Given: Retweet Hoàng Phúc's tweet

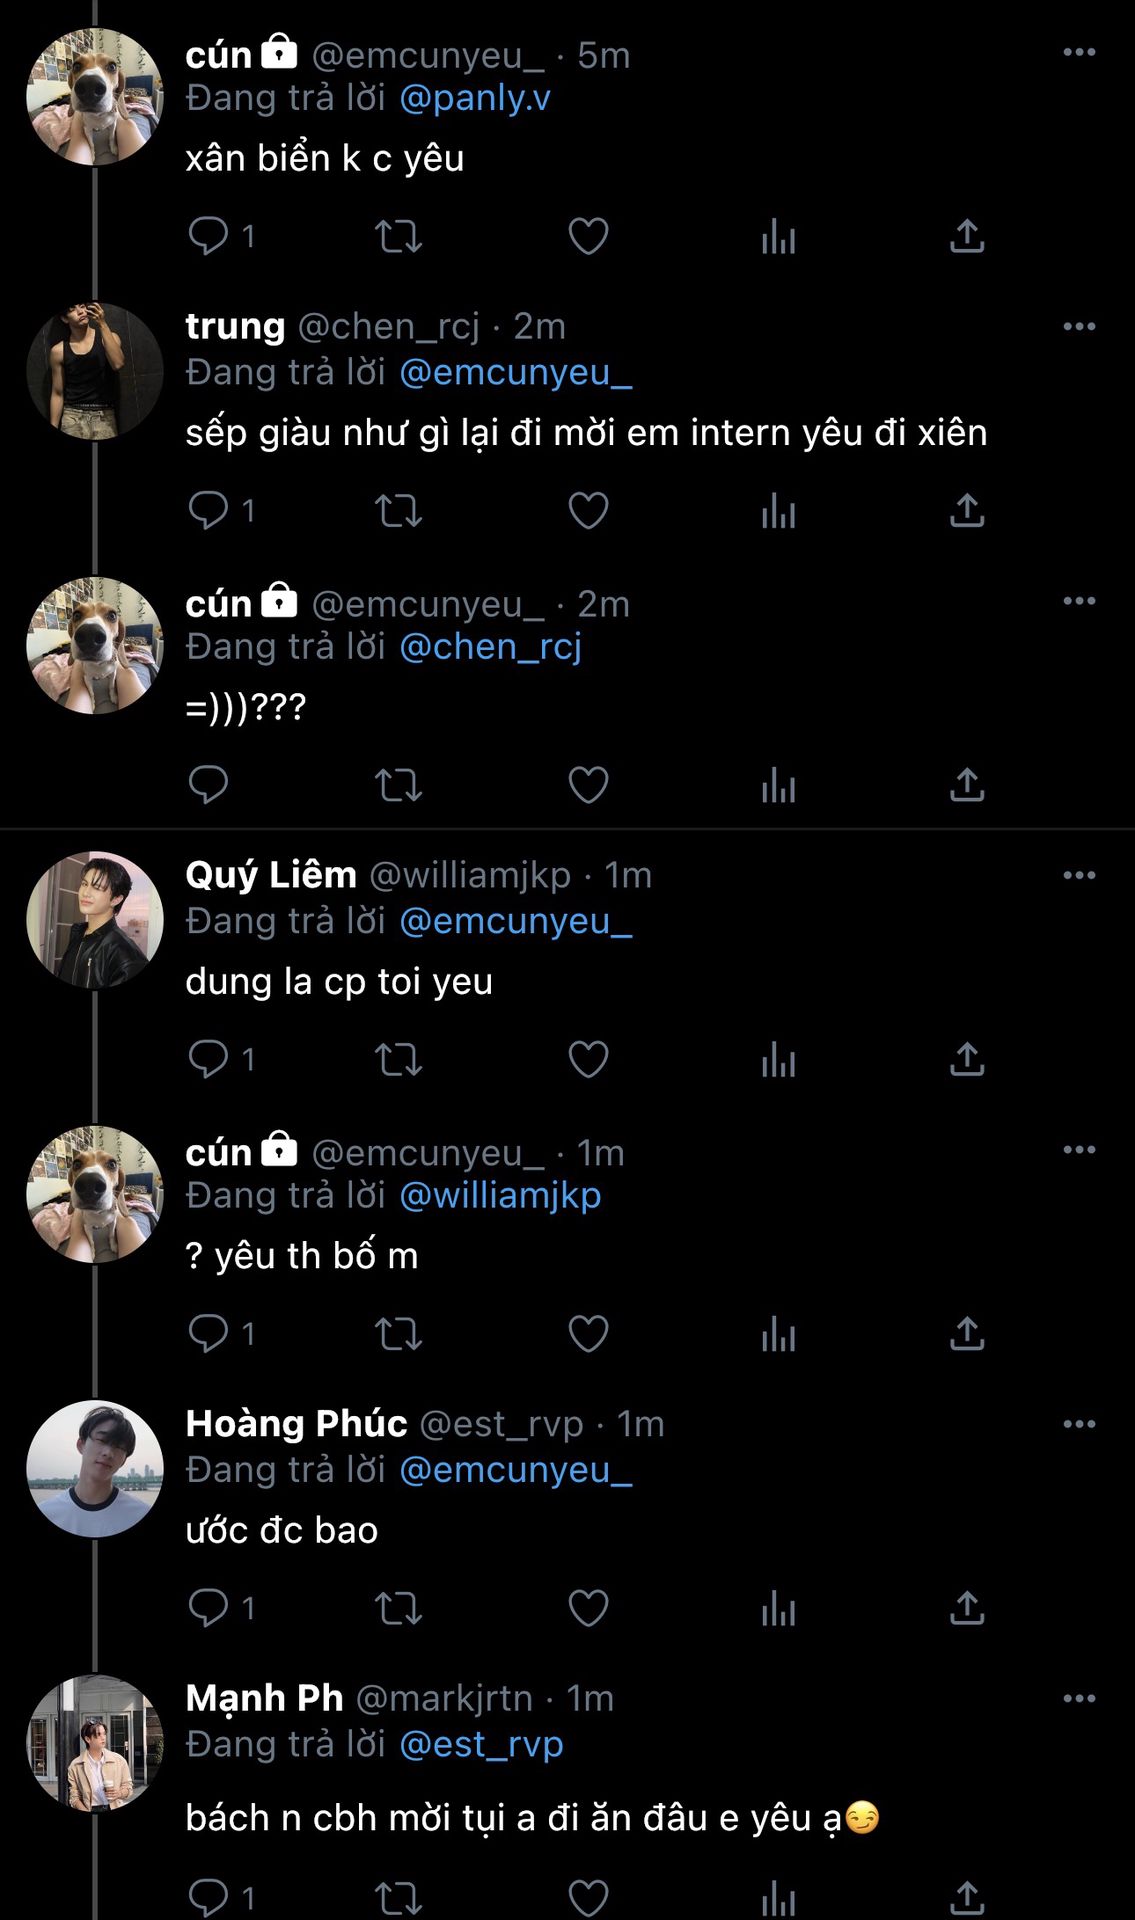Looking at the screenshot, I should pyautogui.click(x=398, y=1608).
